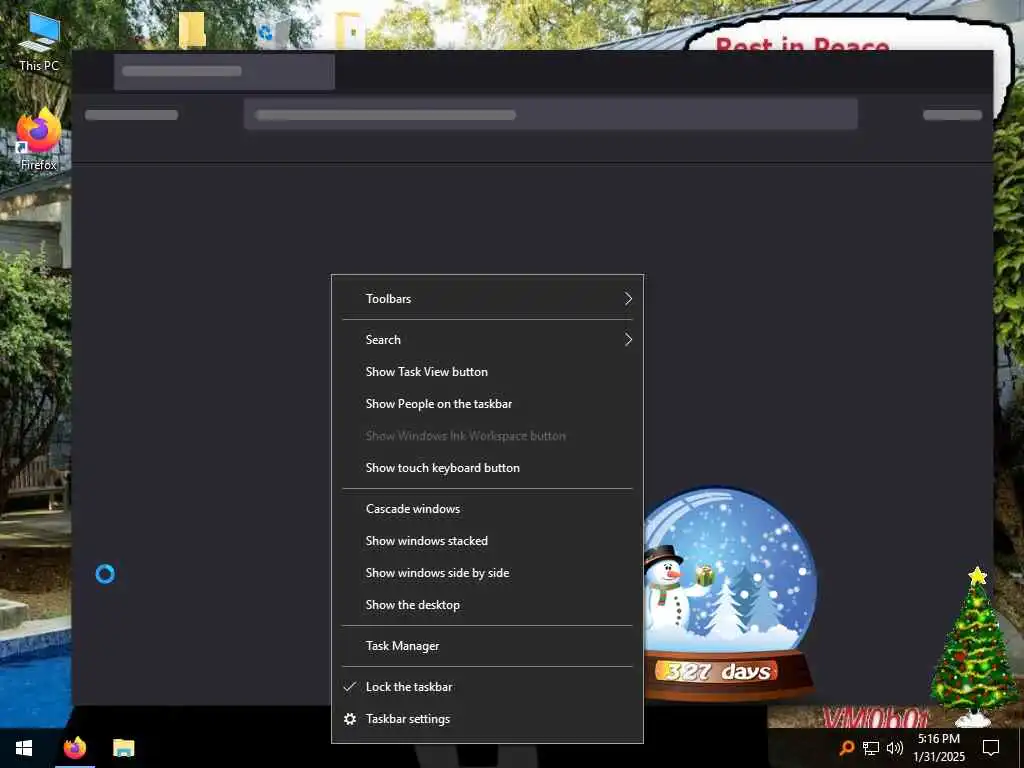
Task: Open File Explorer from the taskbar
Action: click(123, 748)
